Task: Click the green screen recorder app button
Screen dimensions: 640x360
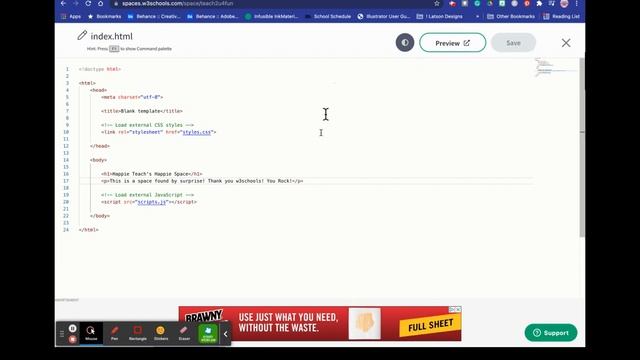Action: (x=208, y=333)
